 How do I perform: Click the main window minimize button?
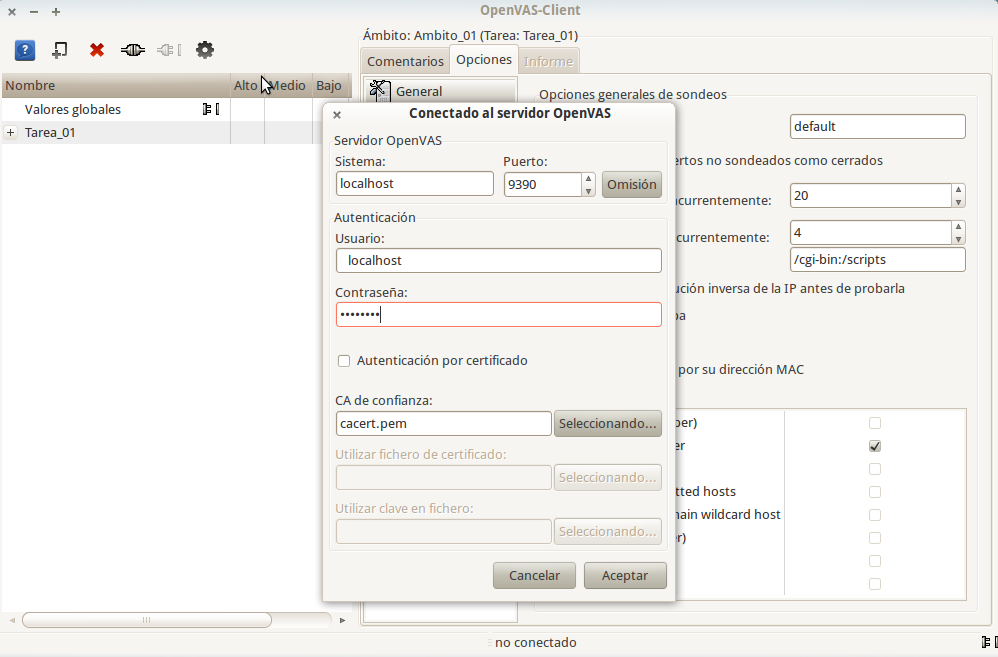point(34,11)
